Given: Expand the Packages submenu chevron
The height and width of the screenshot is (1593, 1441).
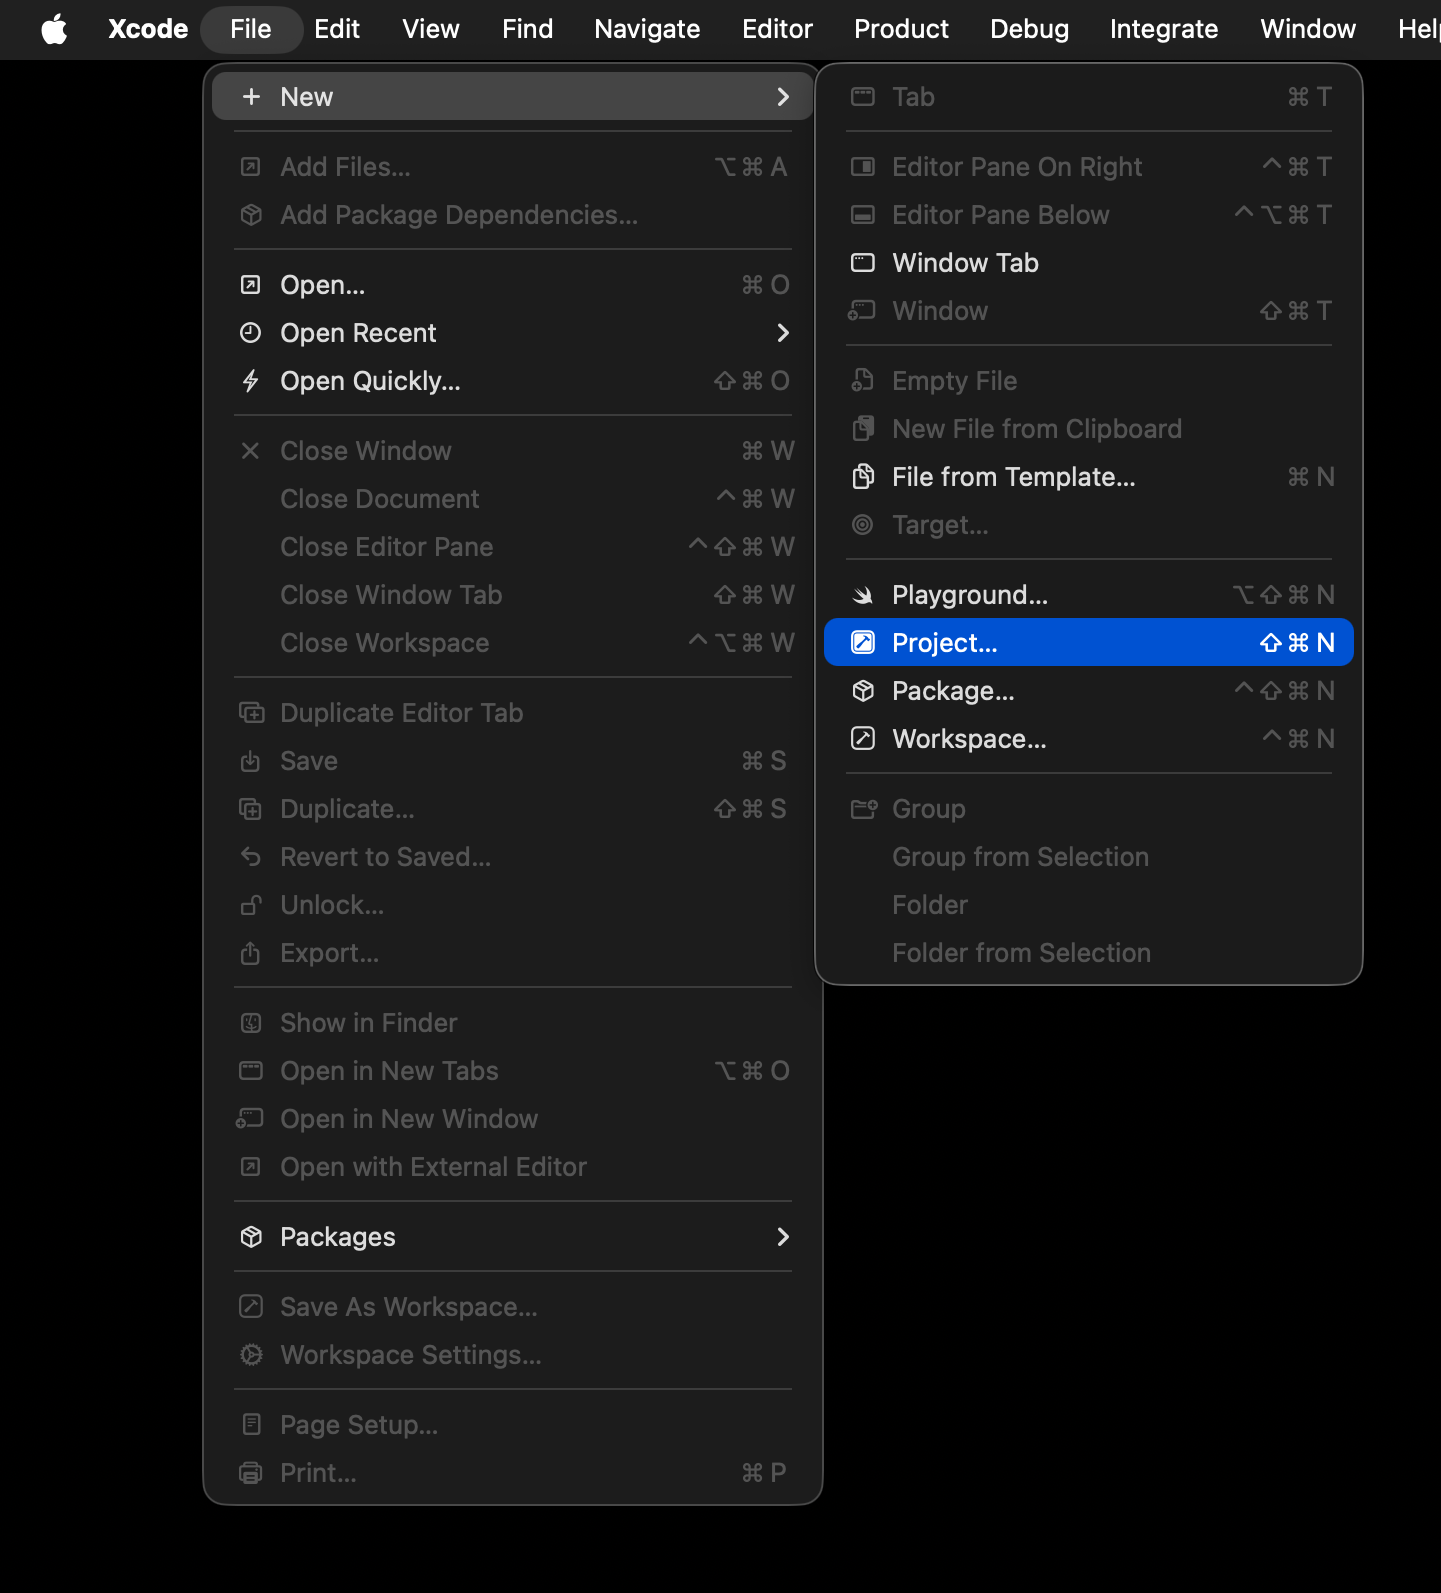Looking at the screenshot, I should [783, 1237].
